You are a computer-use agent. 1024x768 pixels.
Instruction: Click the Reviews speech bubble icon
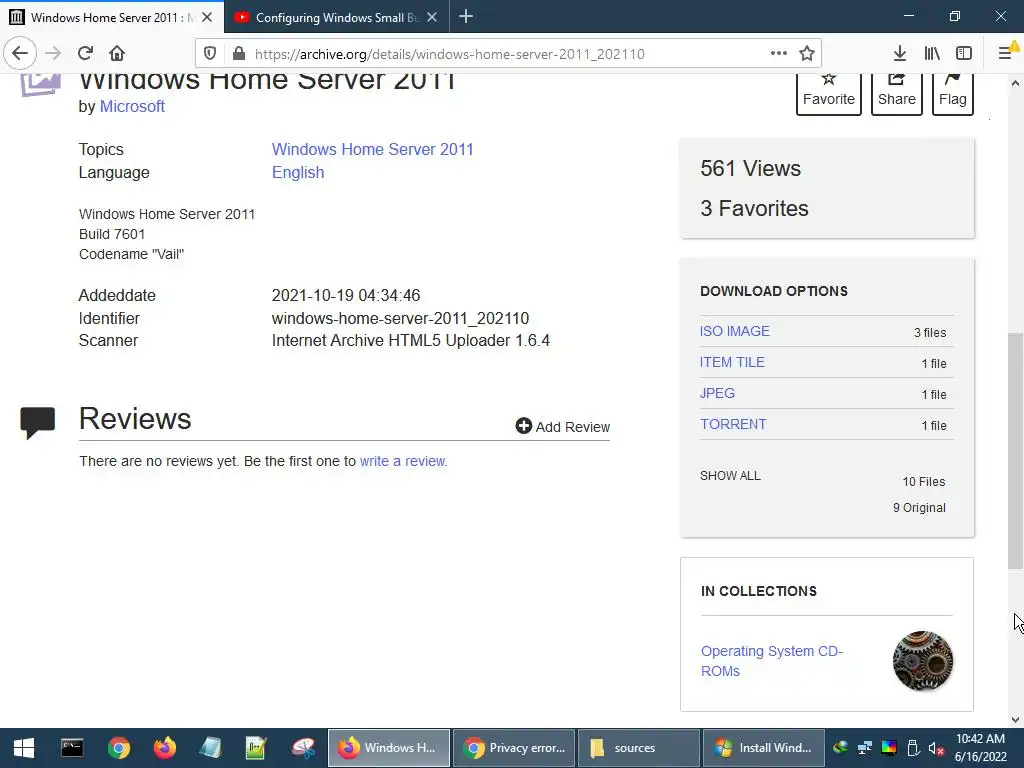pos(38,423)
